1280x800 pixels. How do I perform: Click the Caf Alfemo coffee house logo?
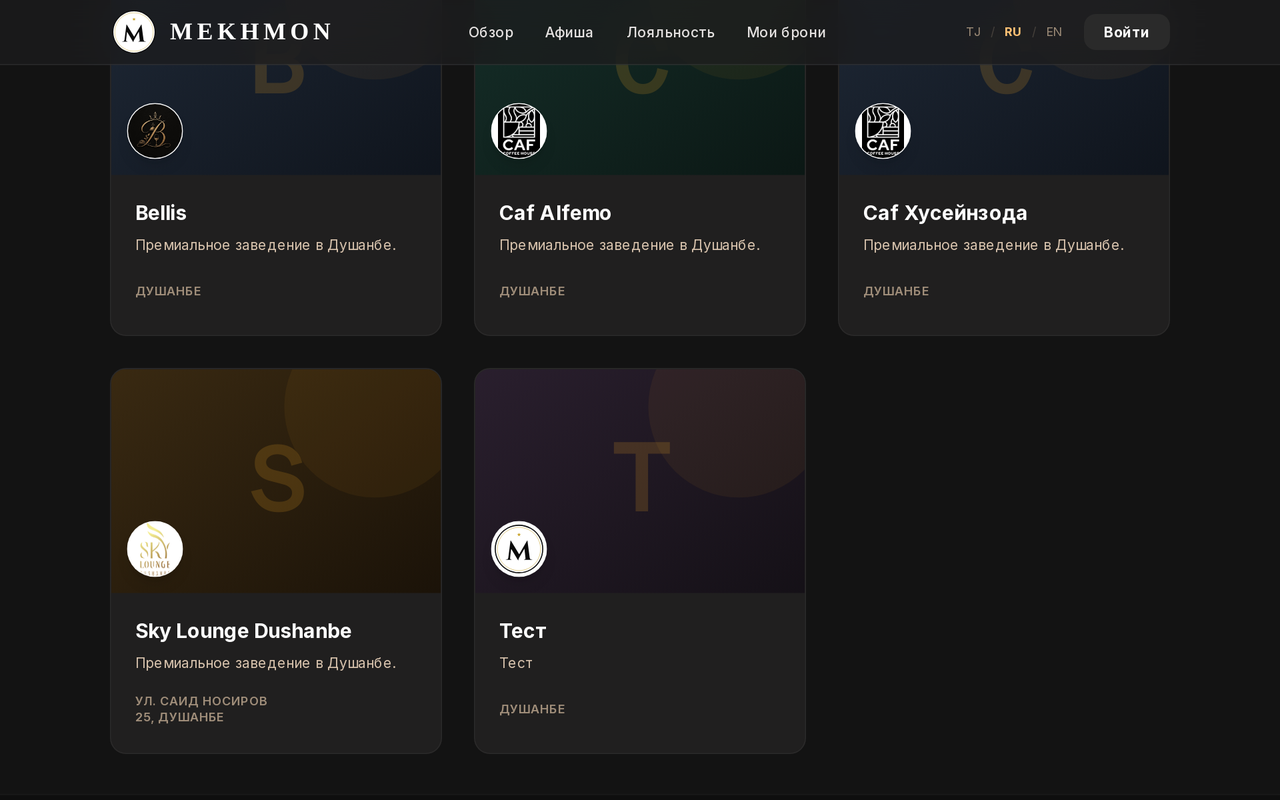pyautogui.click(x=519, y=131)
